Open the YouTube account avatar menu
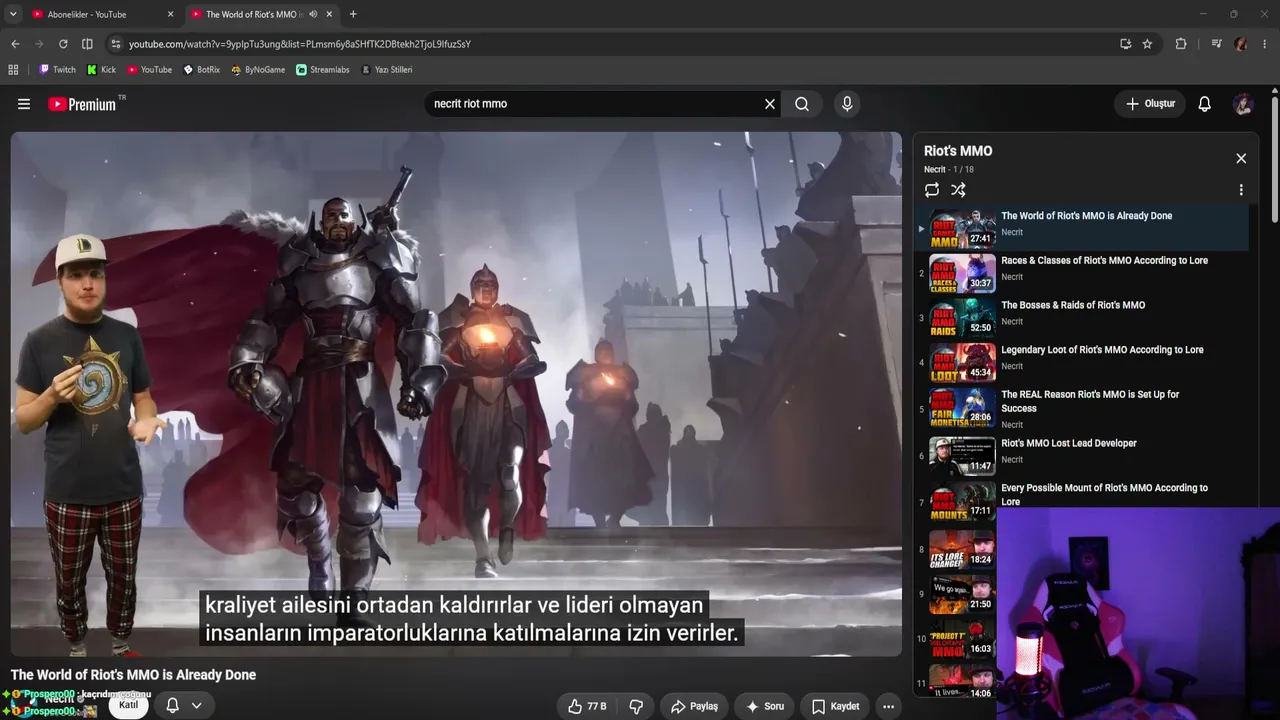The image size is (1280, 720). click(1243, 104)
